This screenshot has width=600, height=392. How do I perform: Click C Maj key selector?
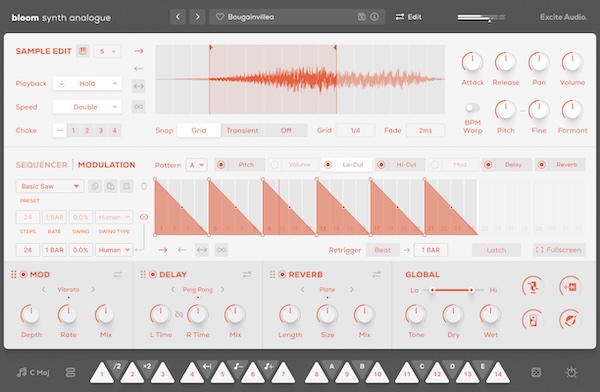pyautogui.click(x=34, y=372)
